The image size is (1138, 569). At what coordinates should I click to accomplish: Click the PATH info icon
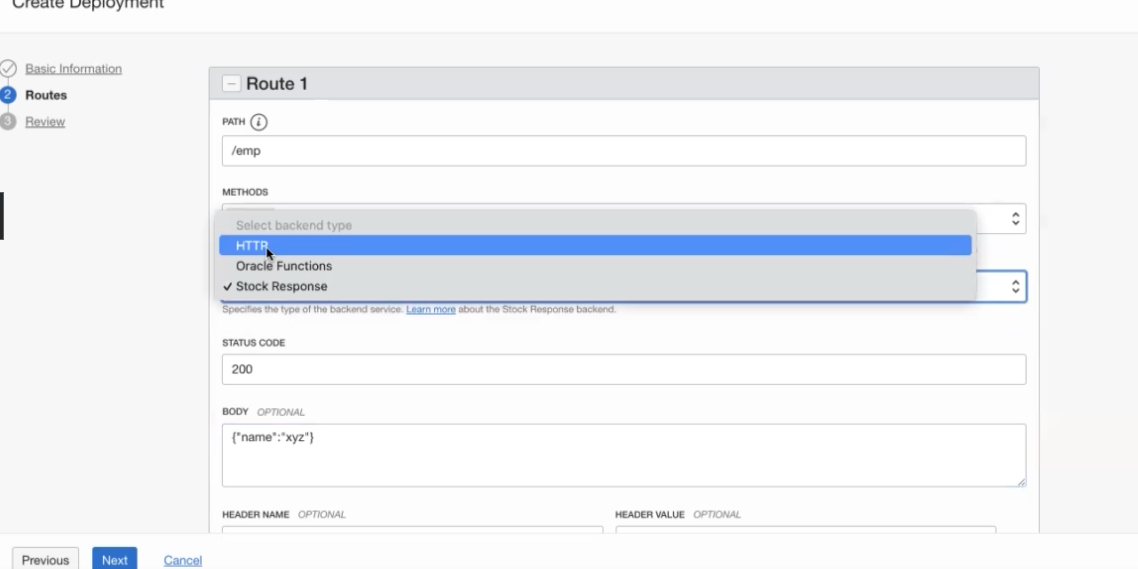[x=259, y=122]
